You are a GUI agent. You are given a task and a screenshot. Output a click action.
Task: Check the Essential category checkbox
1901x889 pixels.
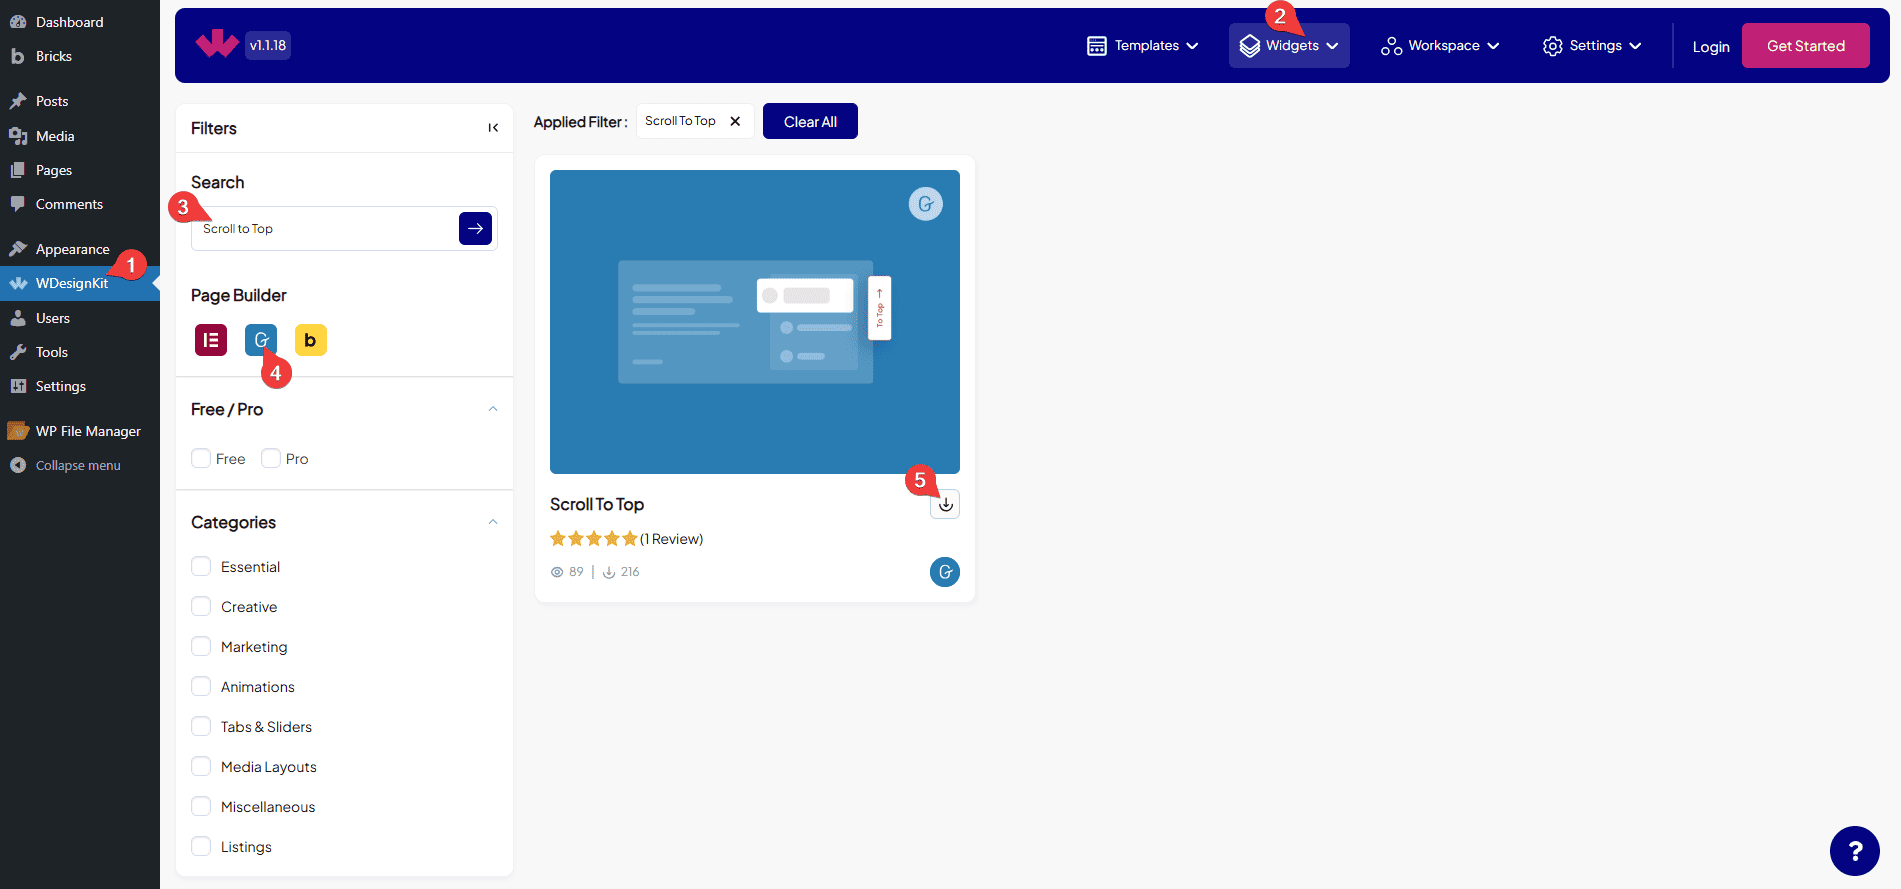point(201,566)
